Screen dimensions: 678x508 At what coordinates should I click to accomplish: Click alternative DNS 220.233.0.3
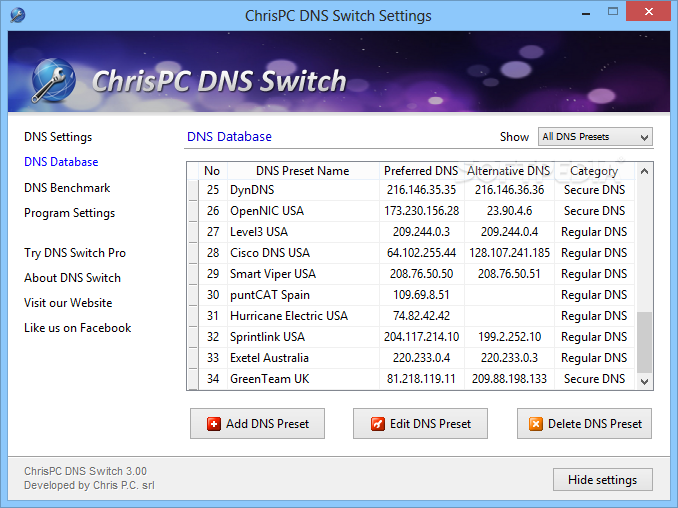tap(509, 358)
